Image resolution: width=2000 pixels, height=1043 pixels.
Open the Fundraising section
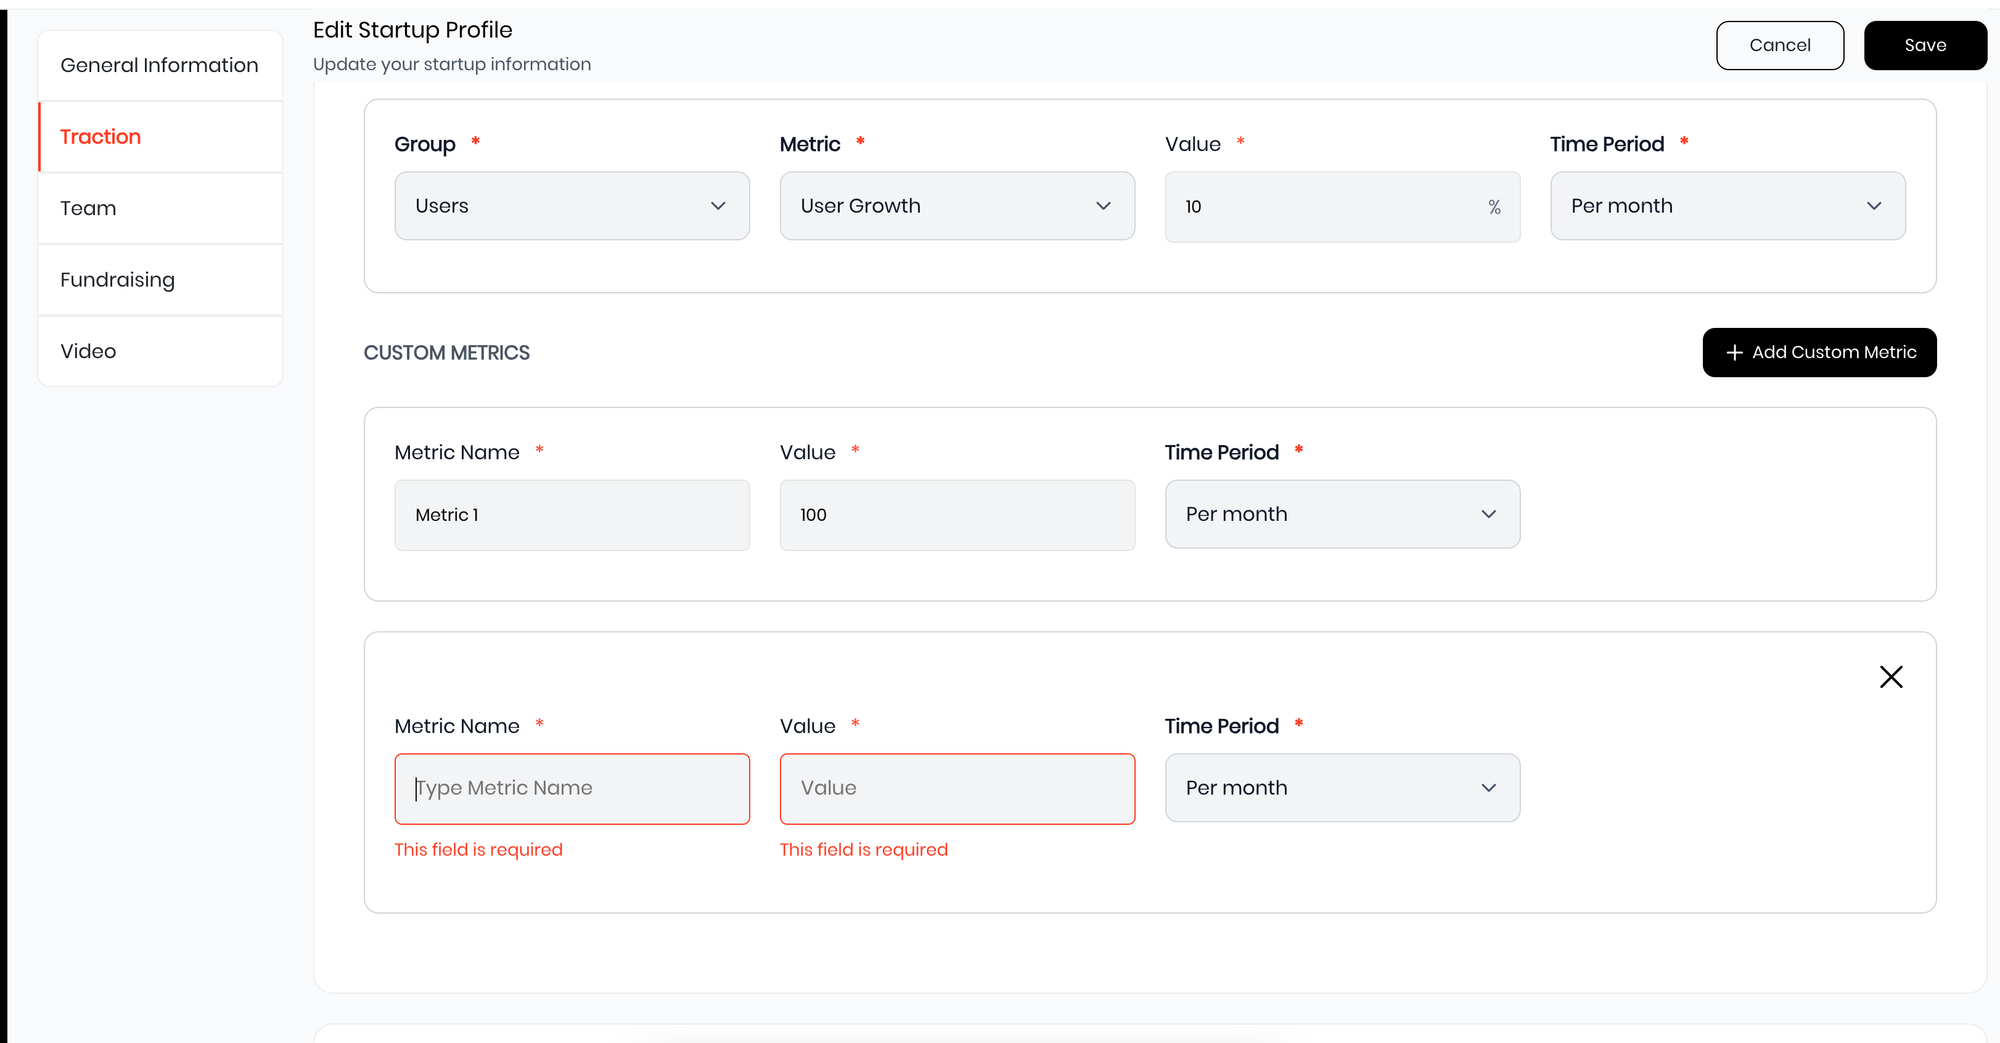160,280
